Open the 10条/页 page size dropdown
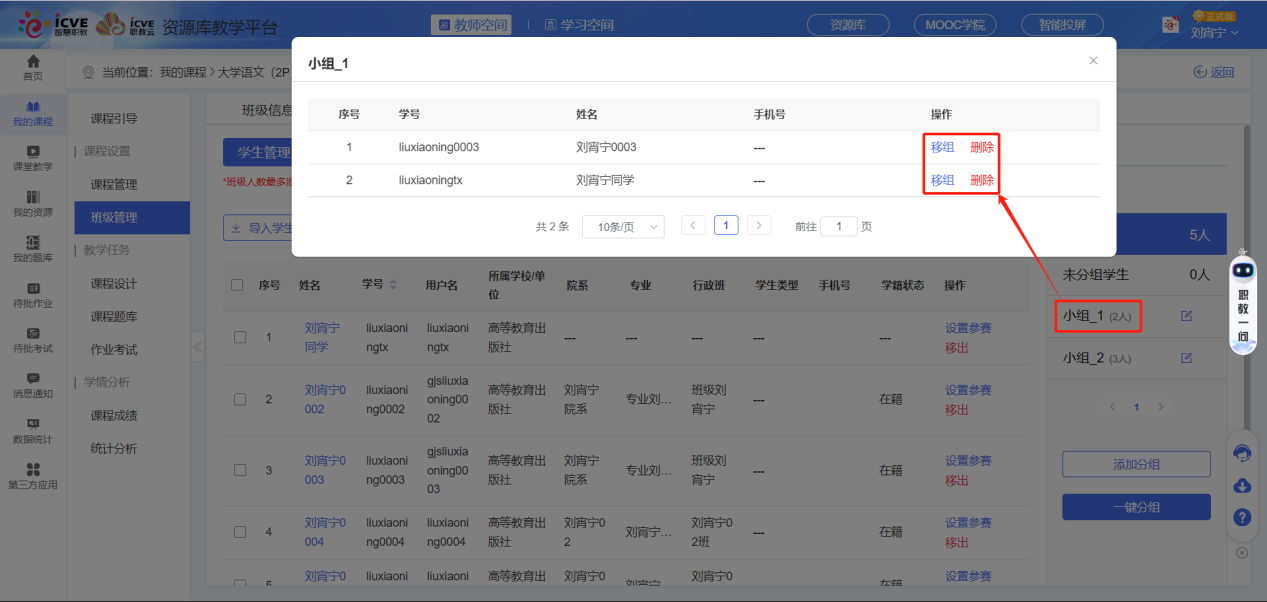 (623, 227)
